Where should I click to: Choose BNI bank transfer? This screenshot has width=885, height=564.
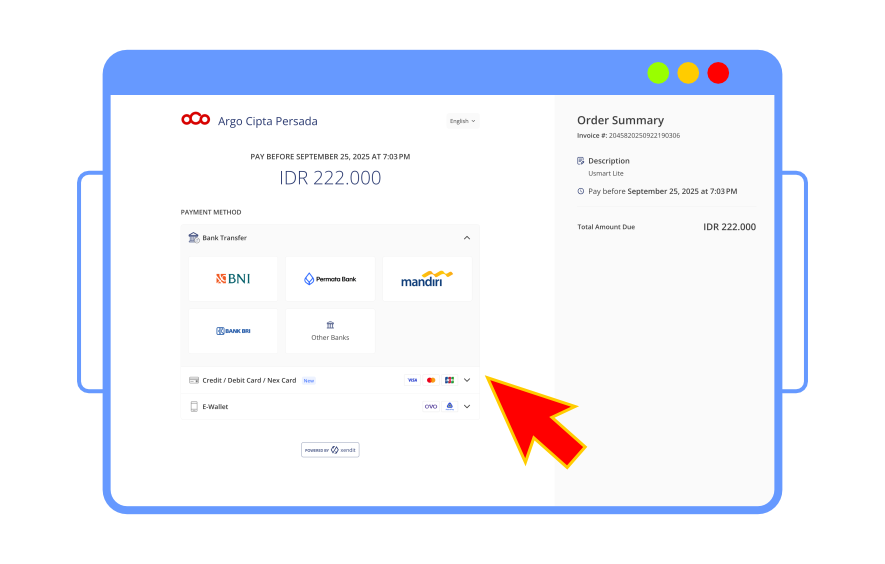click(233, 279)
